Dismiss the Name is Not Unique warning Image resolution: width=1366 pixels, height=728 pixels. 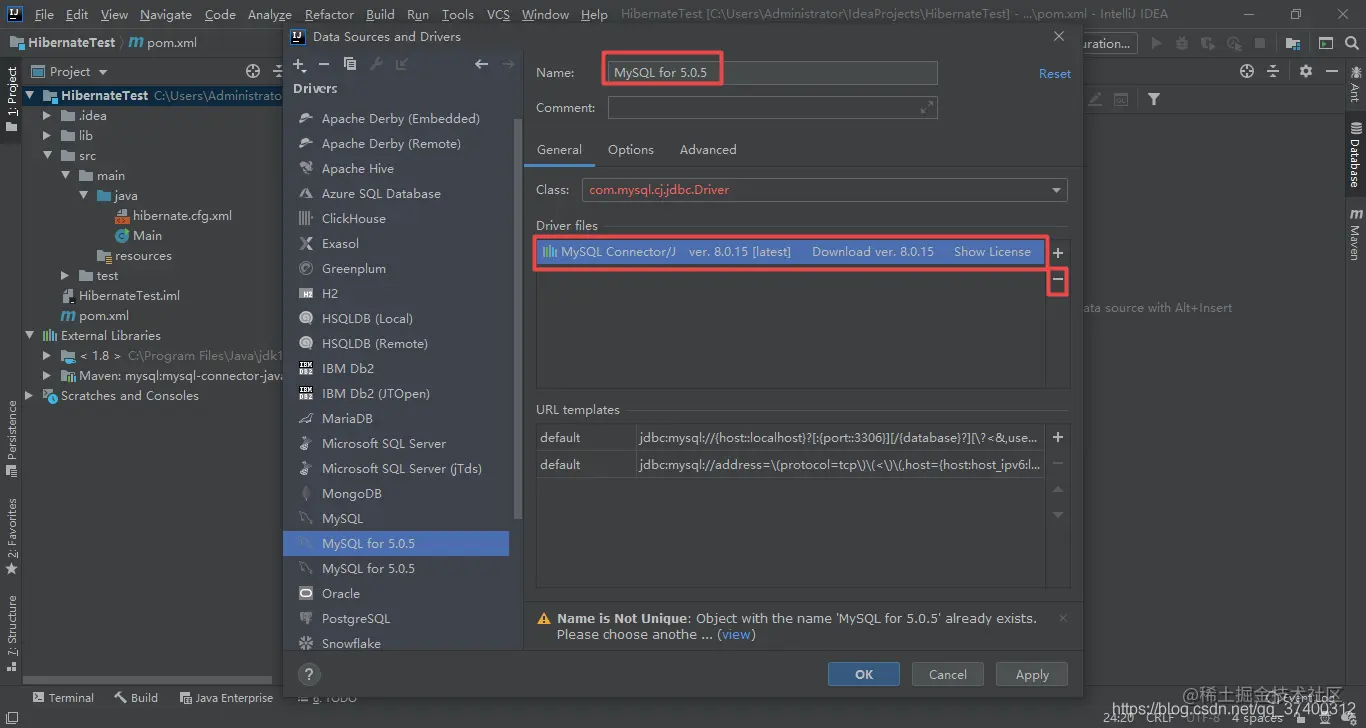click(1063, 618)
